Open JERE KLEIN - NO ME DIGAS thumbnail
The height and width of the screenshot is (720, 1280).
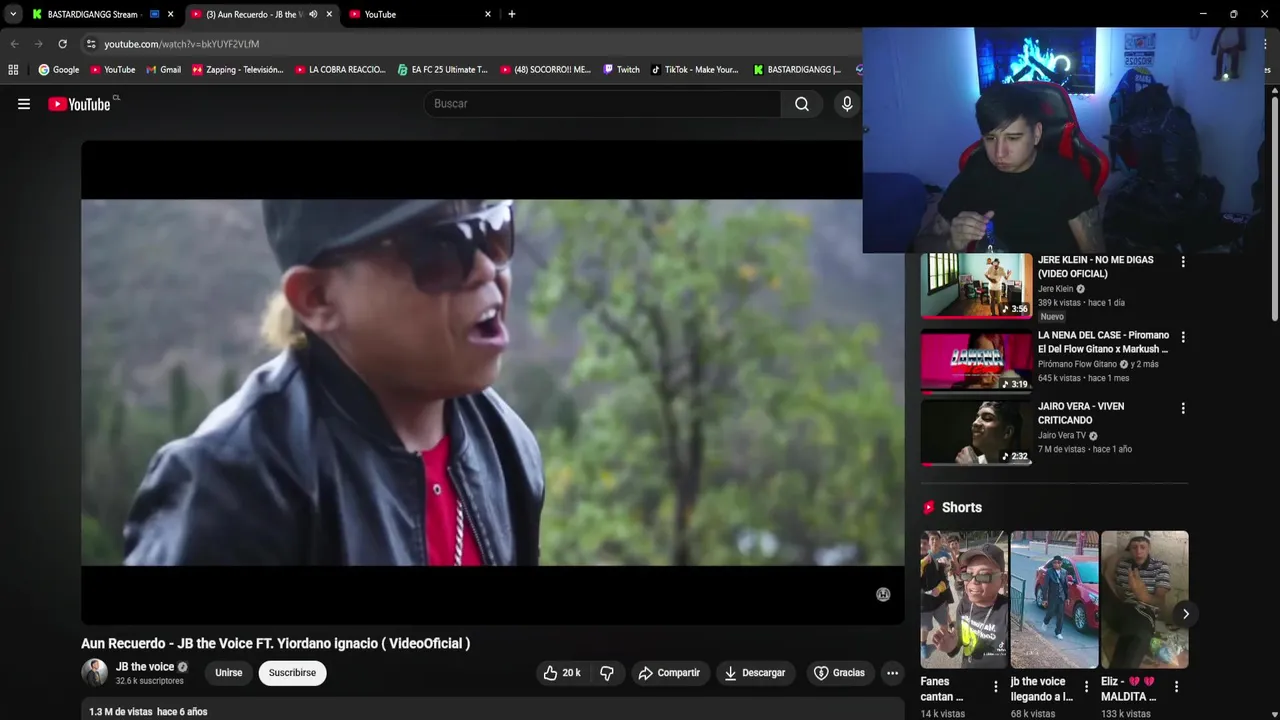click(976, 286)
